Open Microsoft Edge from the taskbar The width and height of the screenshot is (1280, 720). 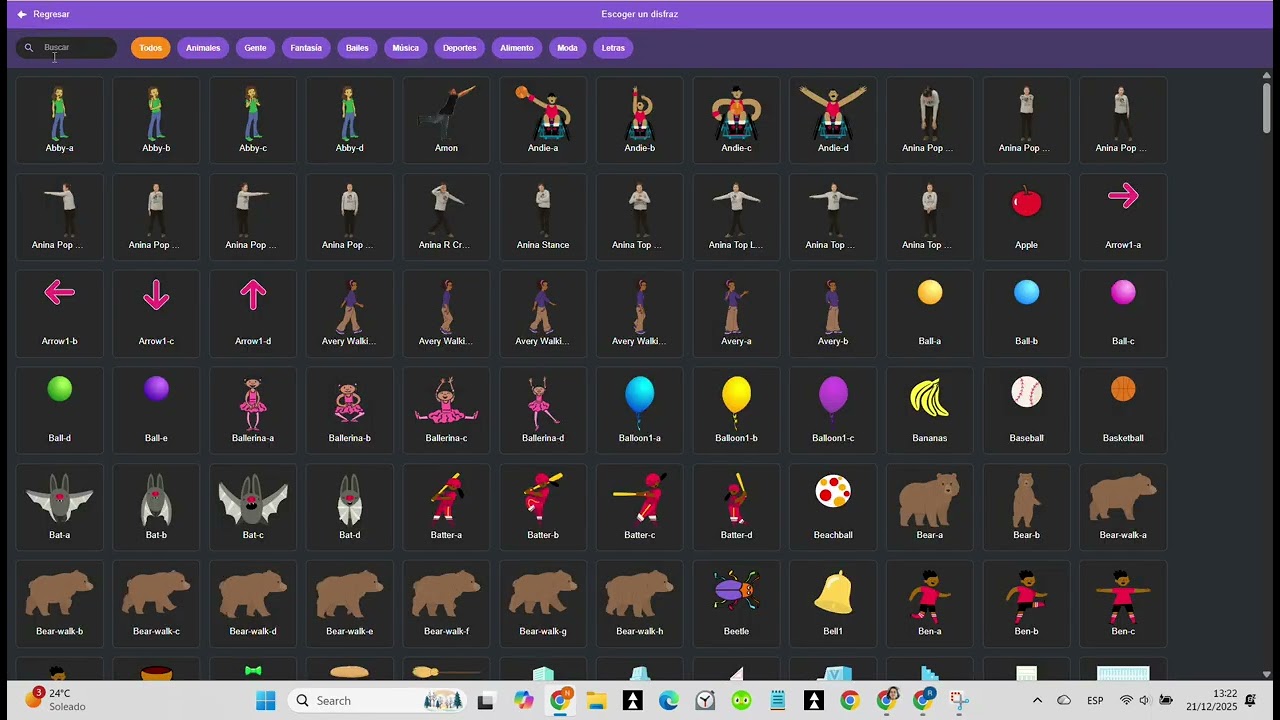(x=668, y=700)
